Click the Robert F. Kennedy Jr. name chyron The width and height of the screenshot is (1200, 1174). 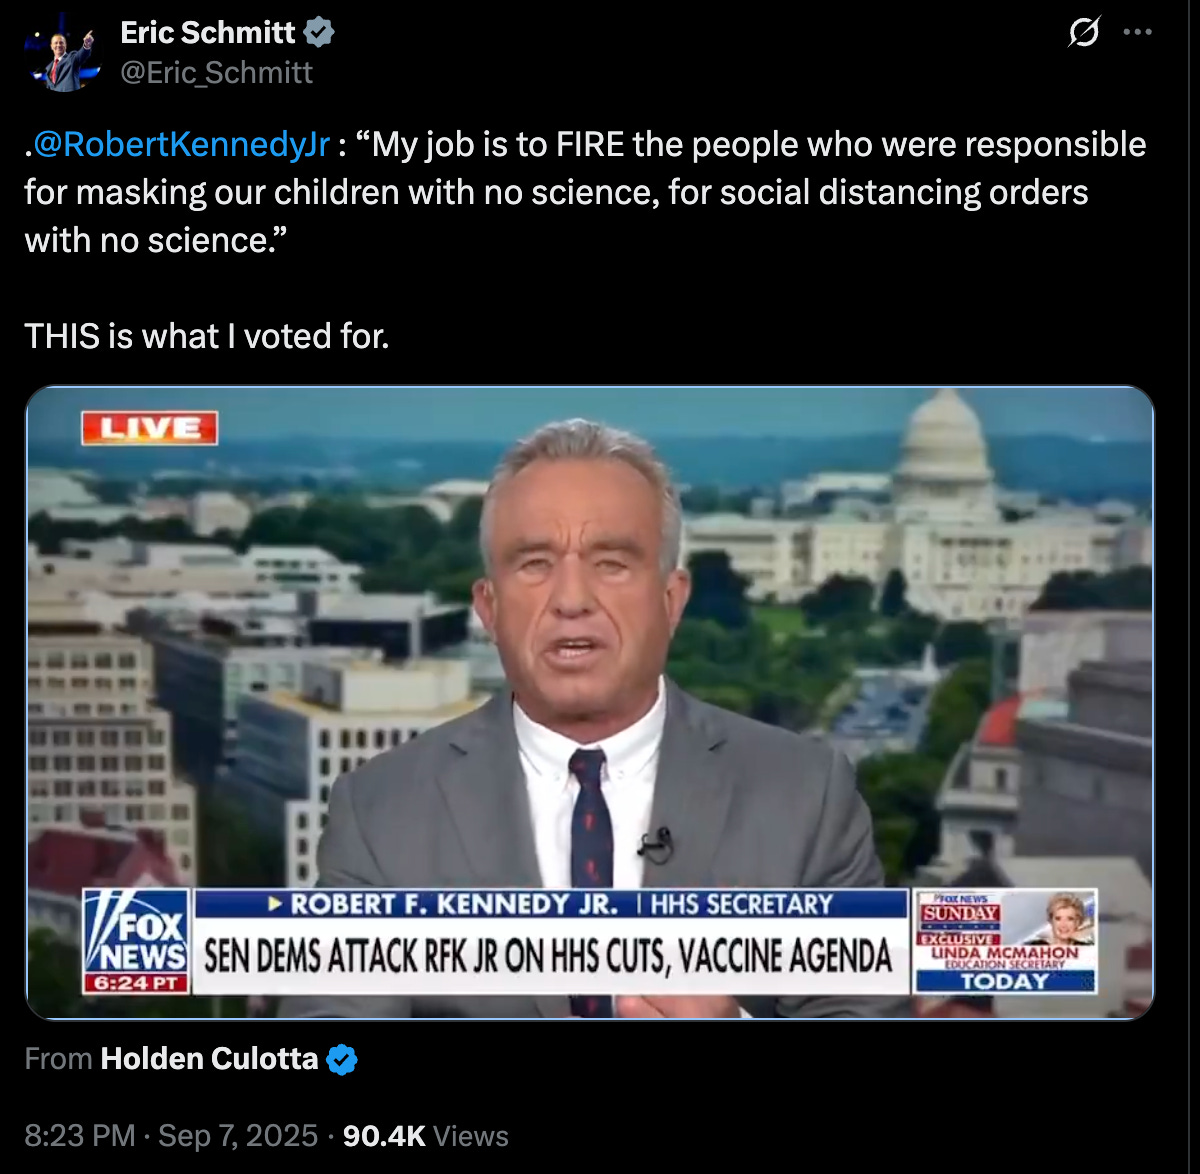point(551,904)
